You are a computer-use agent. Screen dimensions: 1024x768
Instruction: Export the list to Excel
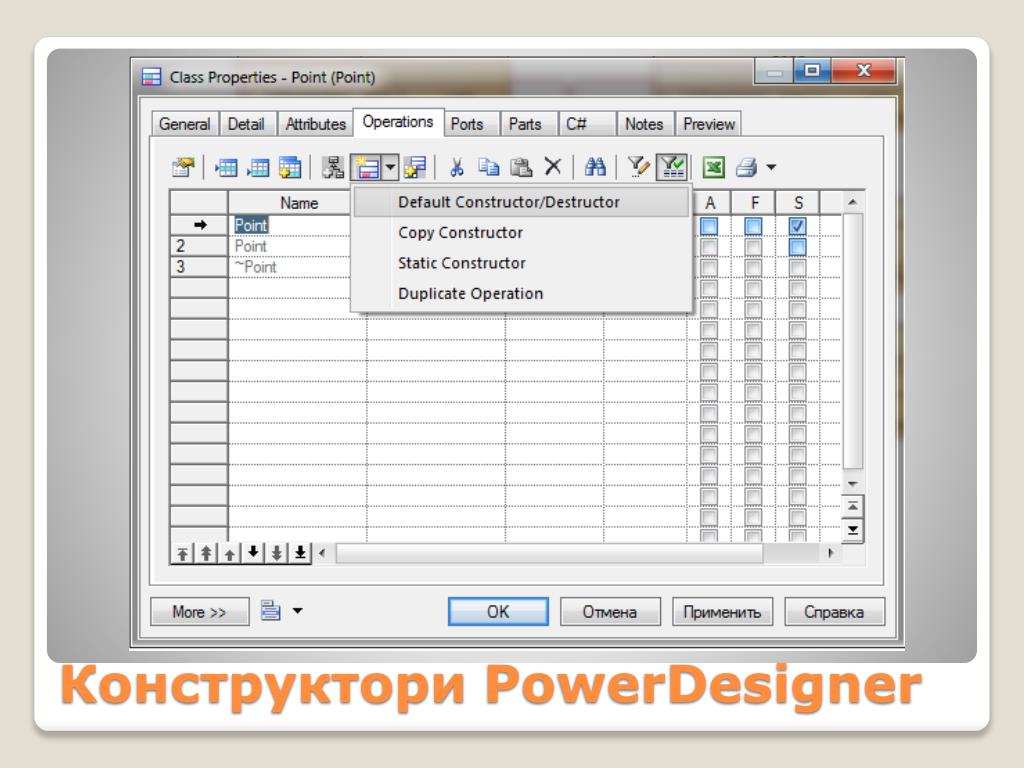click(714, 168)
